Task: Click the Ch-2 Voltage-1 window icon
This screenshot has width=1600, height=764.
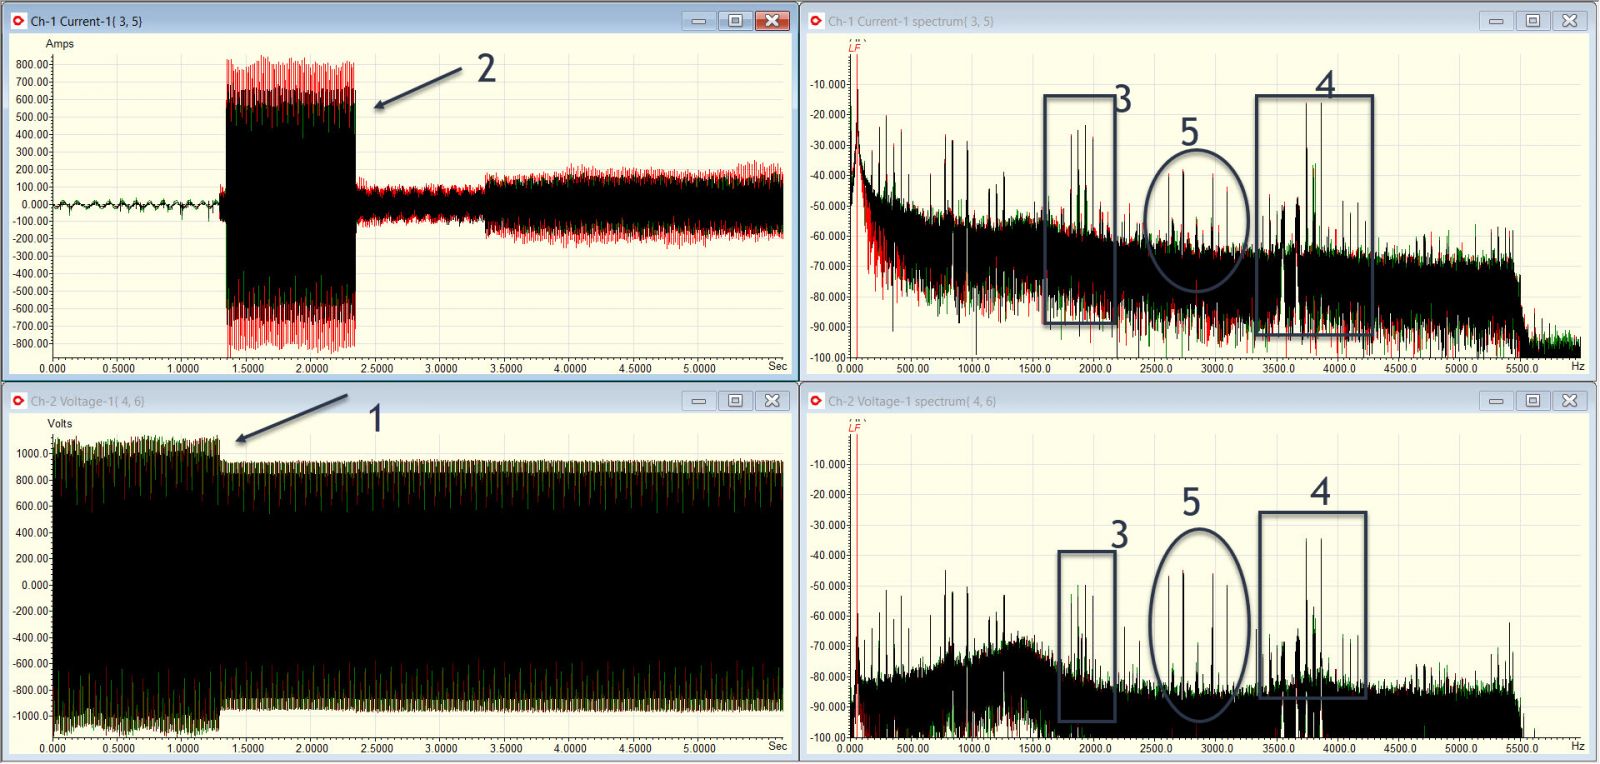Action: coord(18,401)
